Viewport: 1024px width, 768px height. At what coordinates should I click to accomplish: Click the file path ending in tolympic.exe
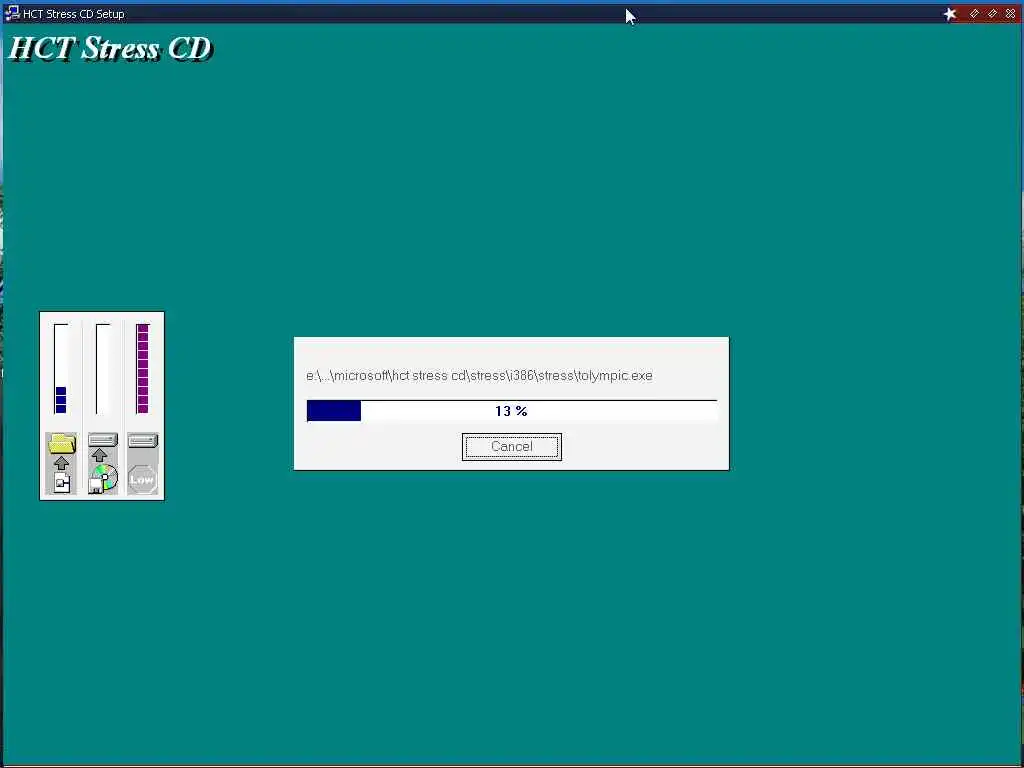pyautogui.click(x=479, y=376)
